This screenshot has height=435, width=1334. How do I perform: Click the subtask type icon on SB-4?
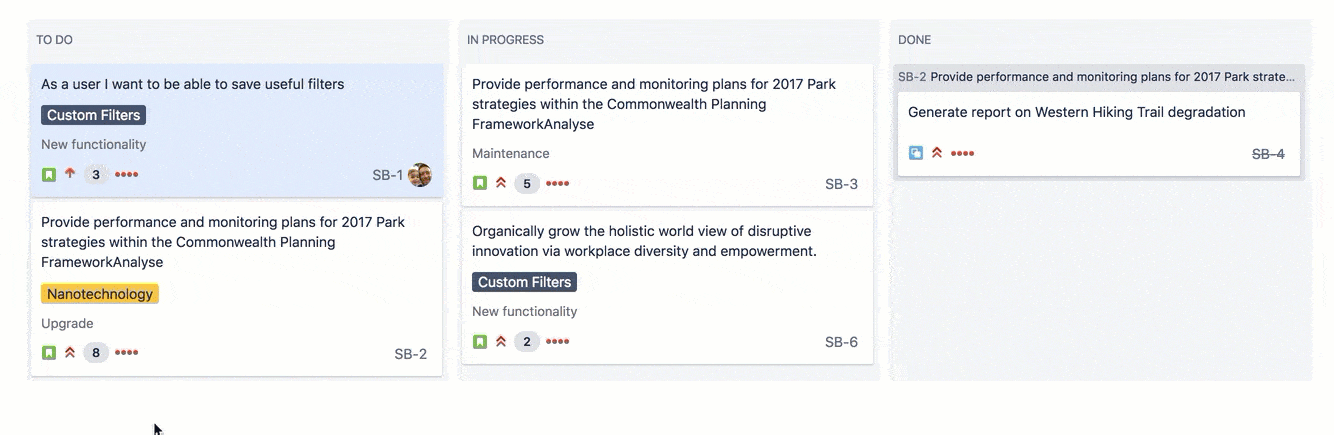[x=916, y=153]
